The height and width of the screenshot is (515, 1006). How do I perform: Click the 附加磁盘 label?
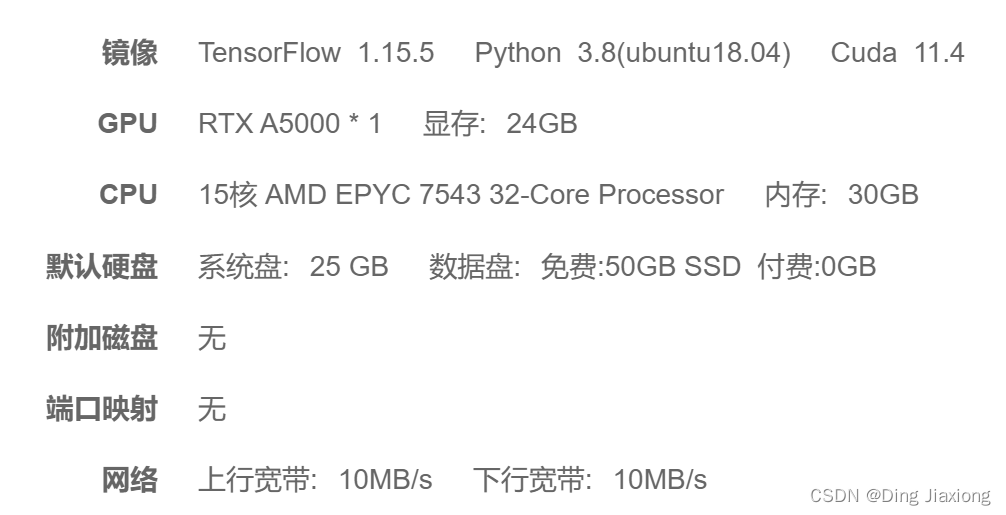(x=102, y=337)
